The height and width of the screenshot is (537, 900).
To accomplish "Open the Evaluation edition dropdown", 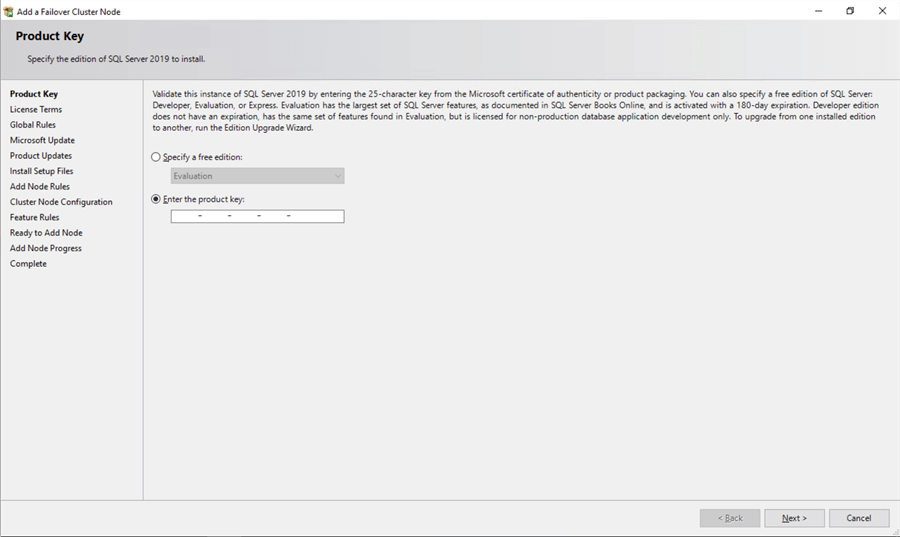I will pyautogui.click(x=258, y=176).
